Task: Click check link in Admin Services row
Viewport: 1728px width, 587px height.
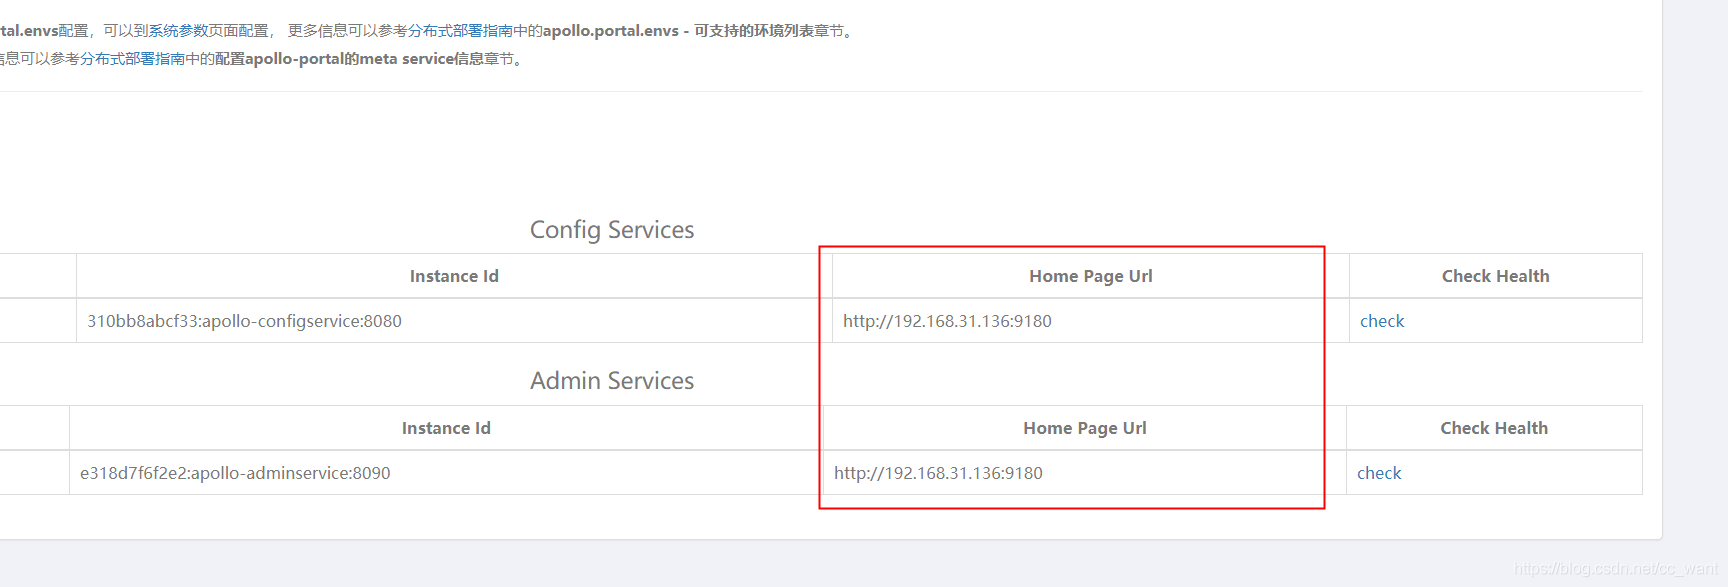Action: pyautogui.click(x=1379, y=473)
